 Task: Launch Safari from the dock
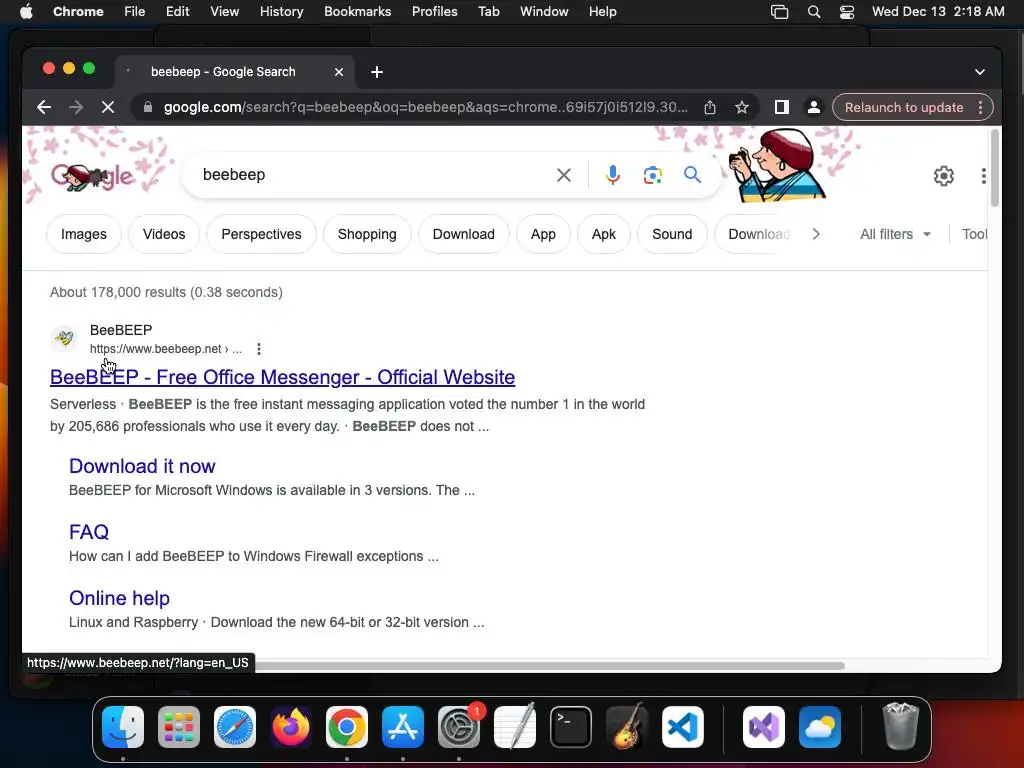(235, 727)
